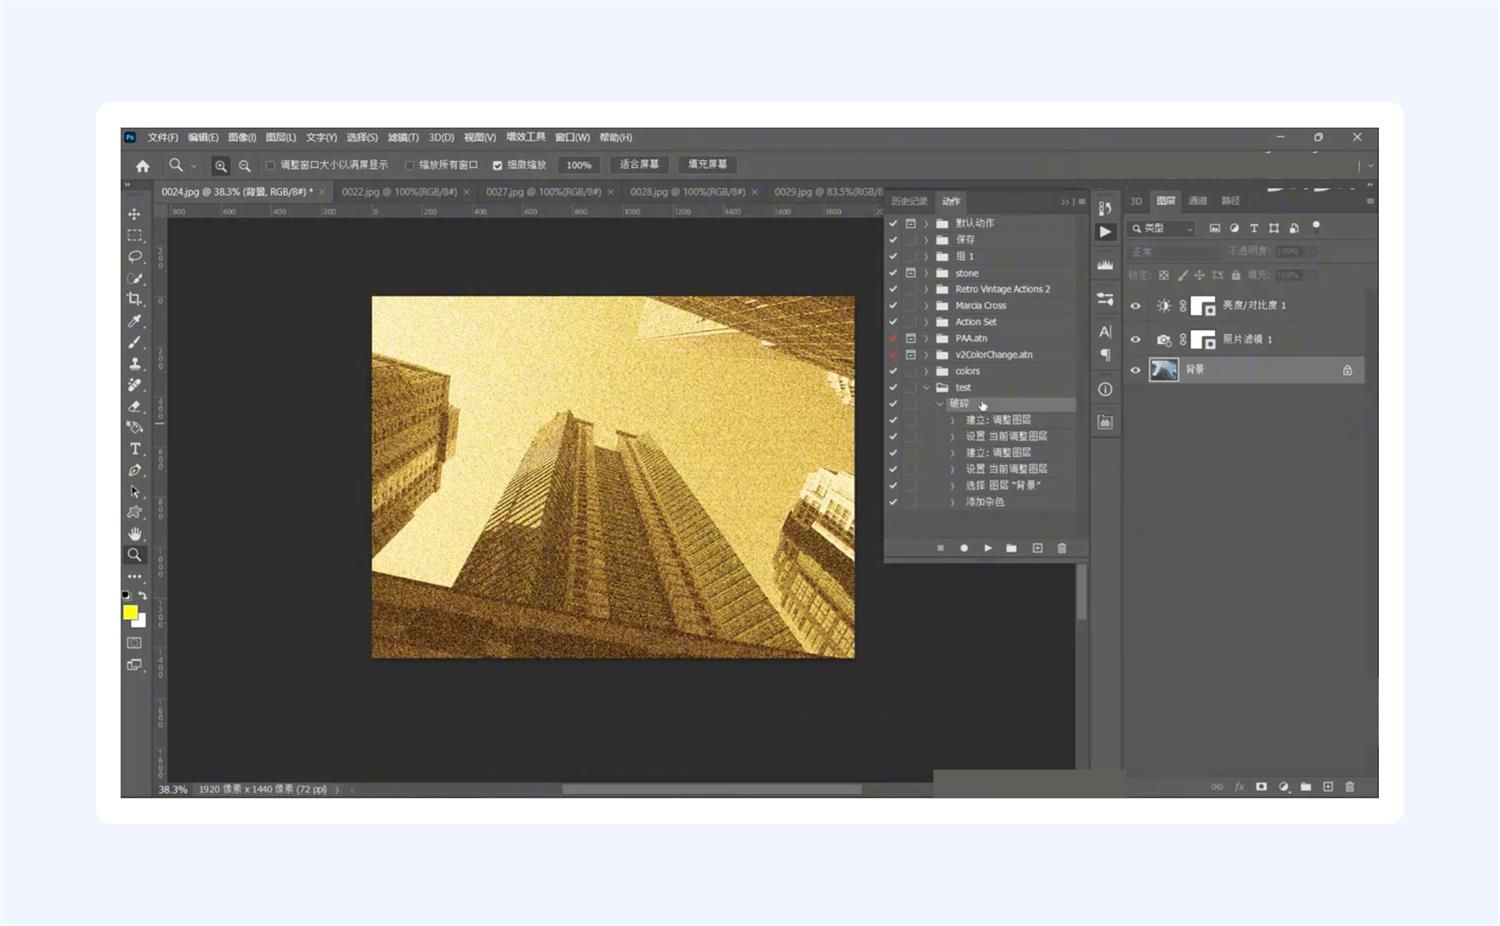
Task: Open the layer filter 类型 dropdown
Action: [1162, 228]
